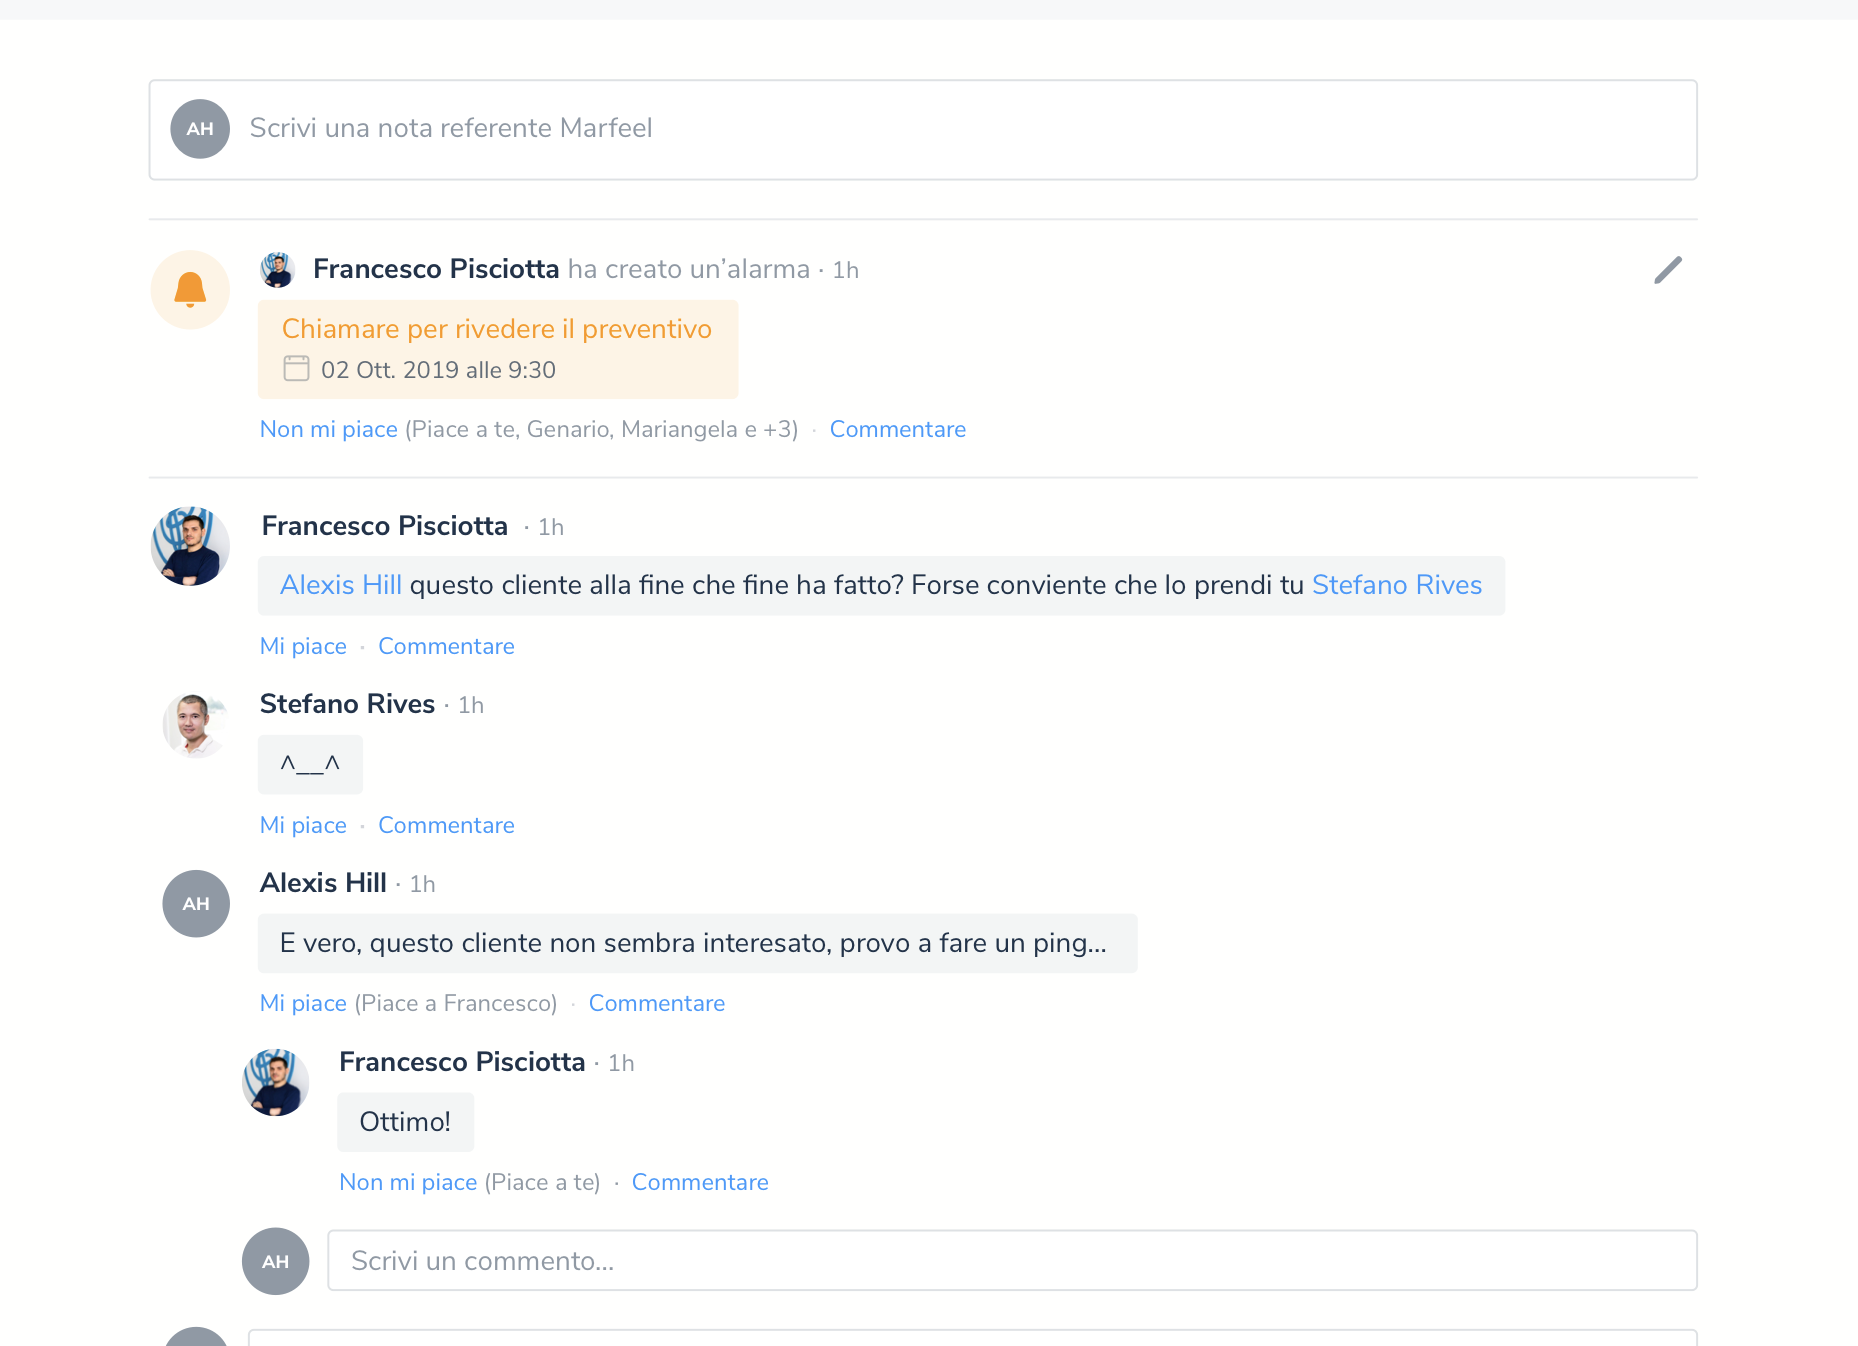
Task: Click the small Francesco avatar in the alarm header
Action: (x=277, y=269)
